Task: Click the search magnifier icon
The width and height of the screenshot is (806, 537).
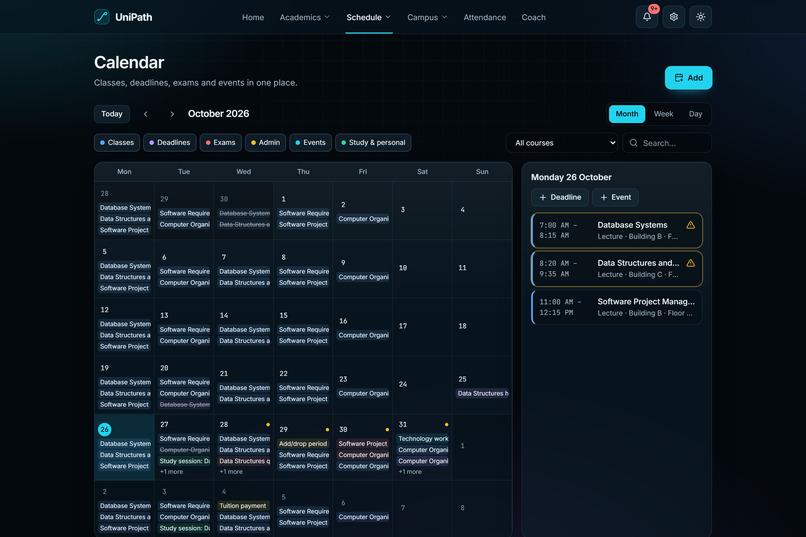Action: coord(633,143)
